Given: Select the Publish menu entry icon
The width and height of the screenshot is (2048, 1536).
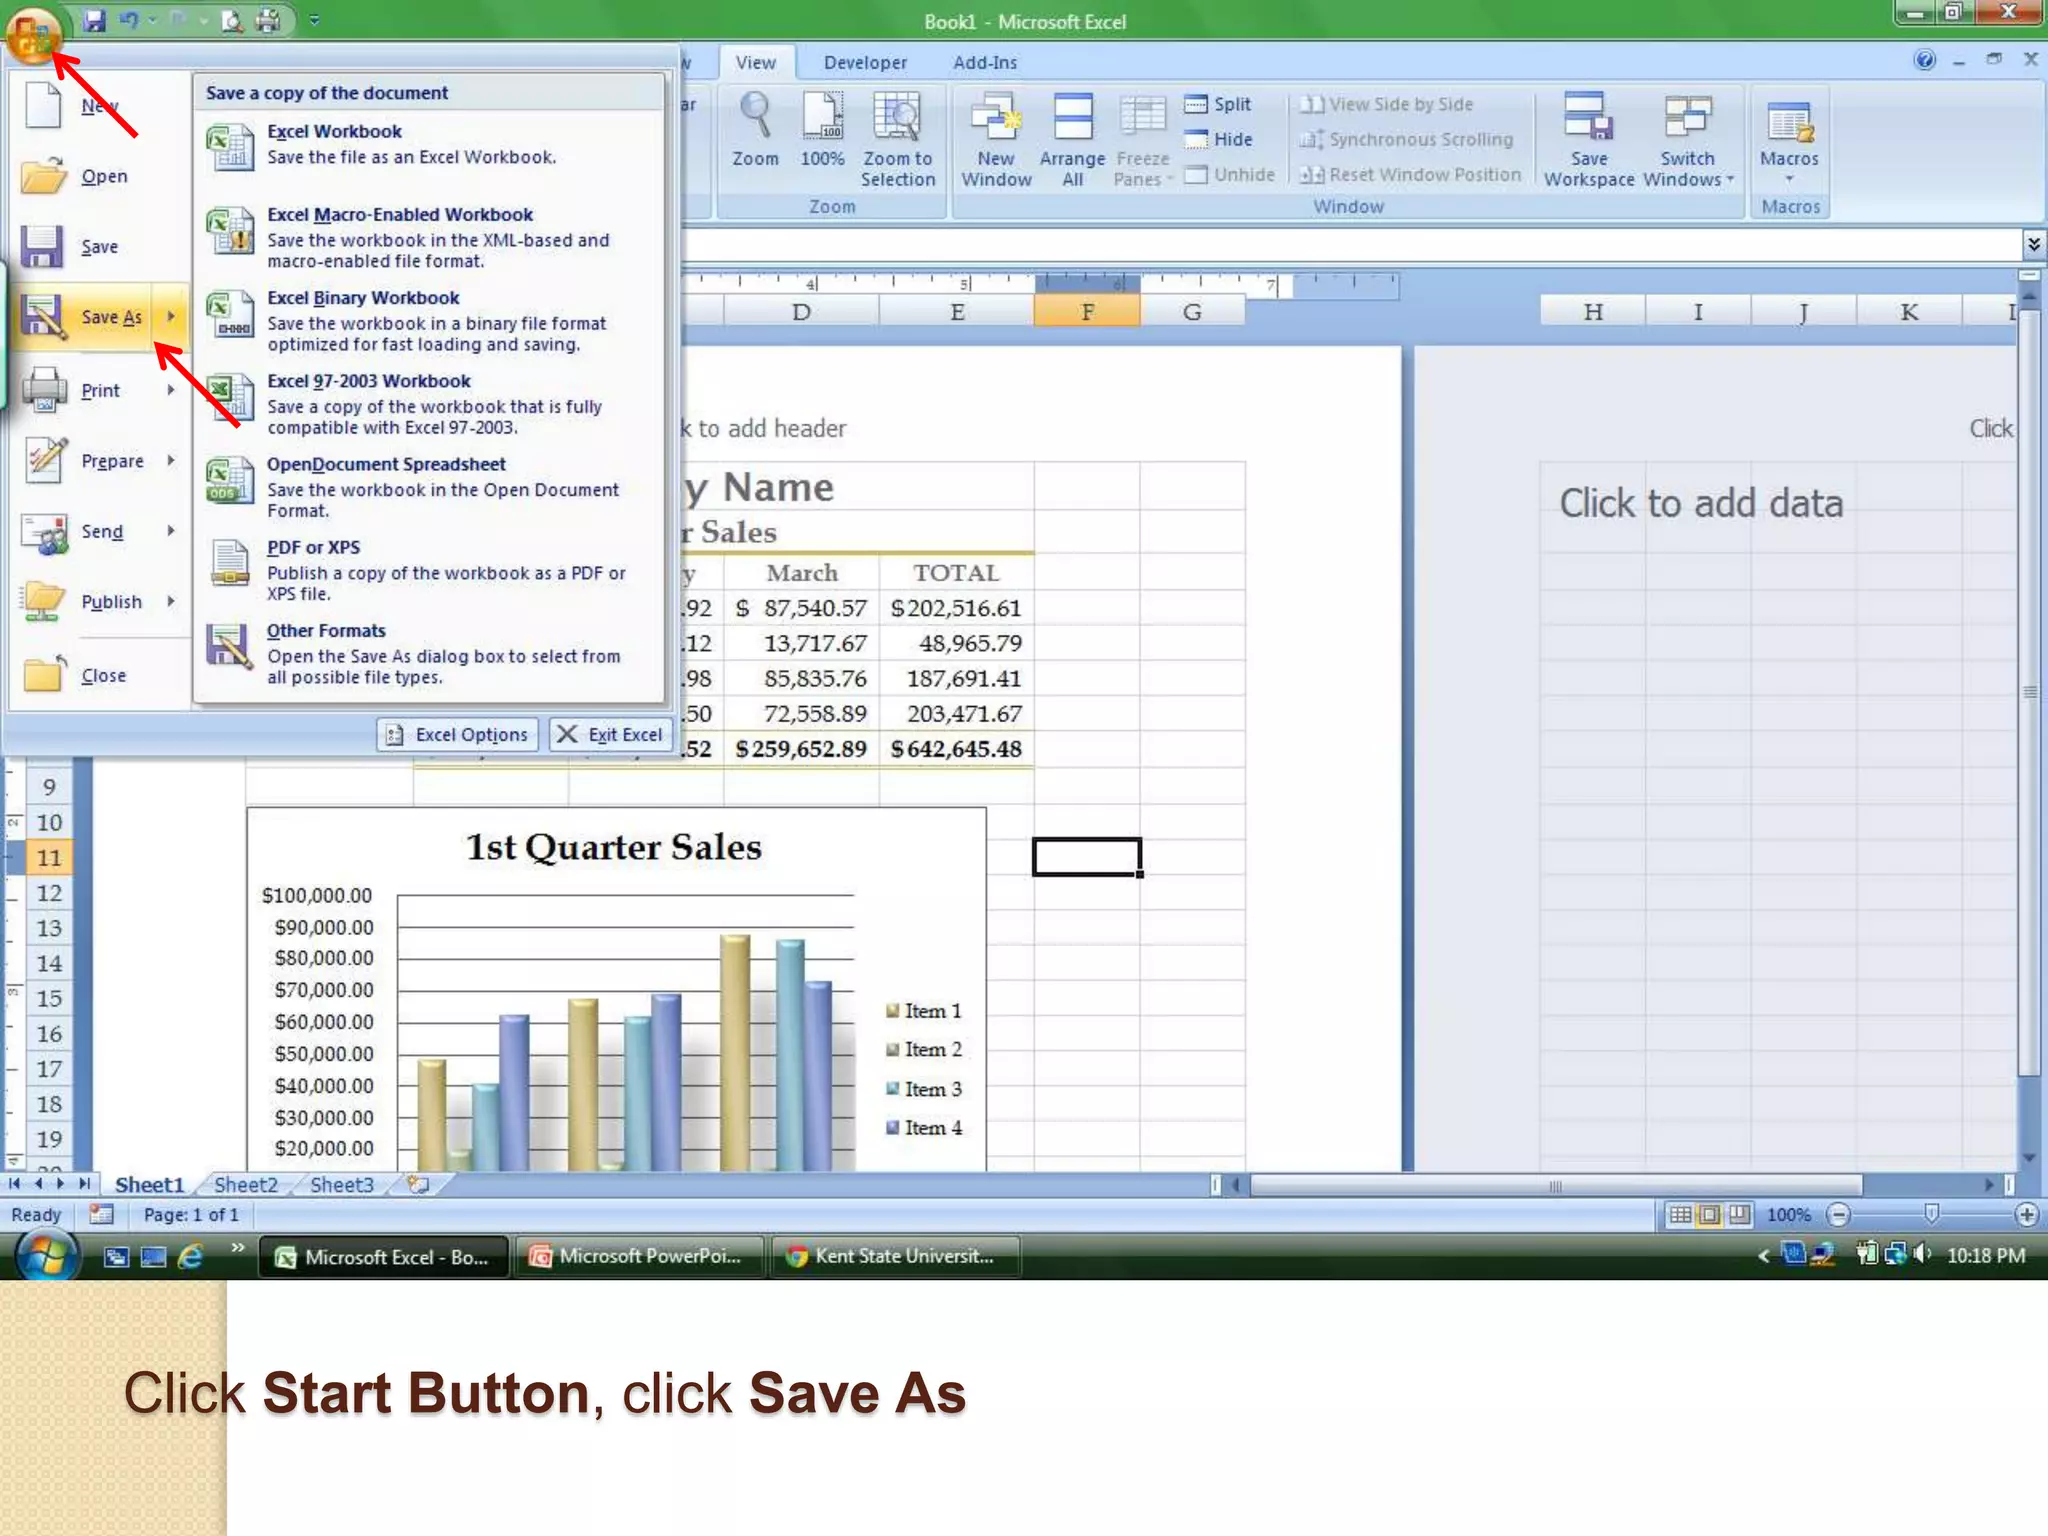Looking at the screenshot, I should (x=44, y=601).
